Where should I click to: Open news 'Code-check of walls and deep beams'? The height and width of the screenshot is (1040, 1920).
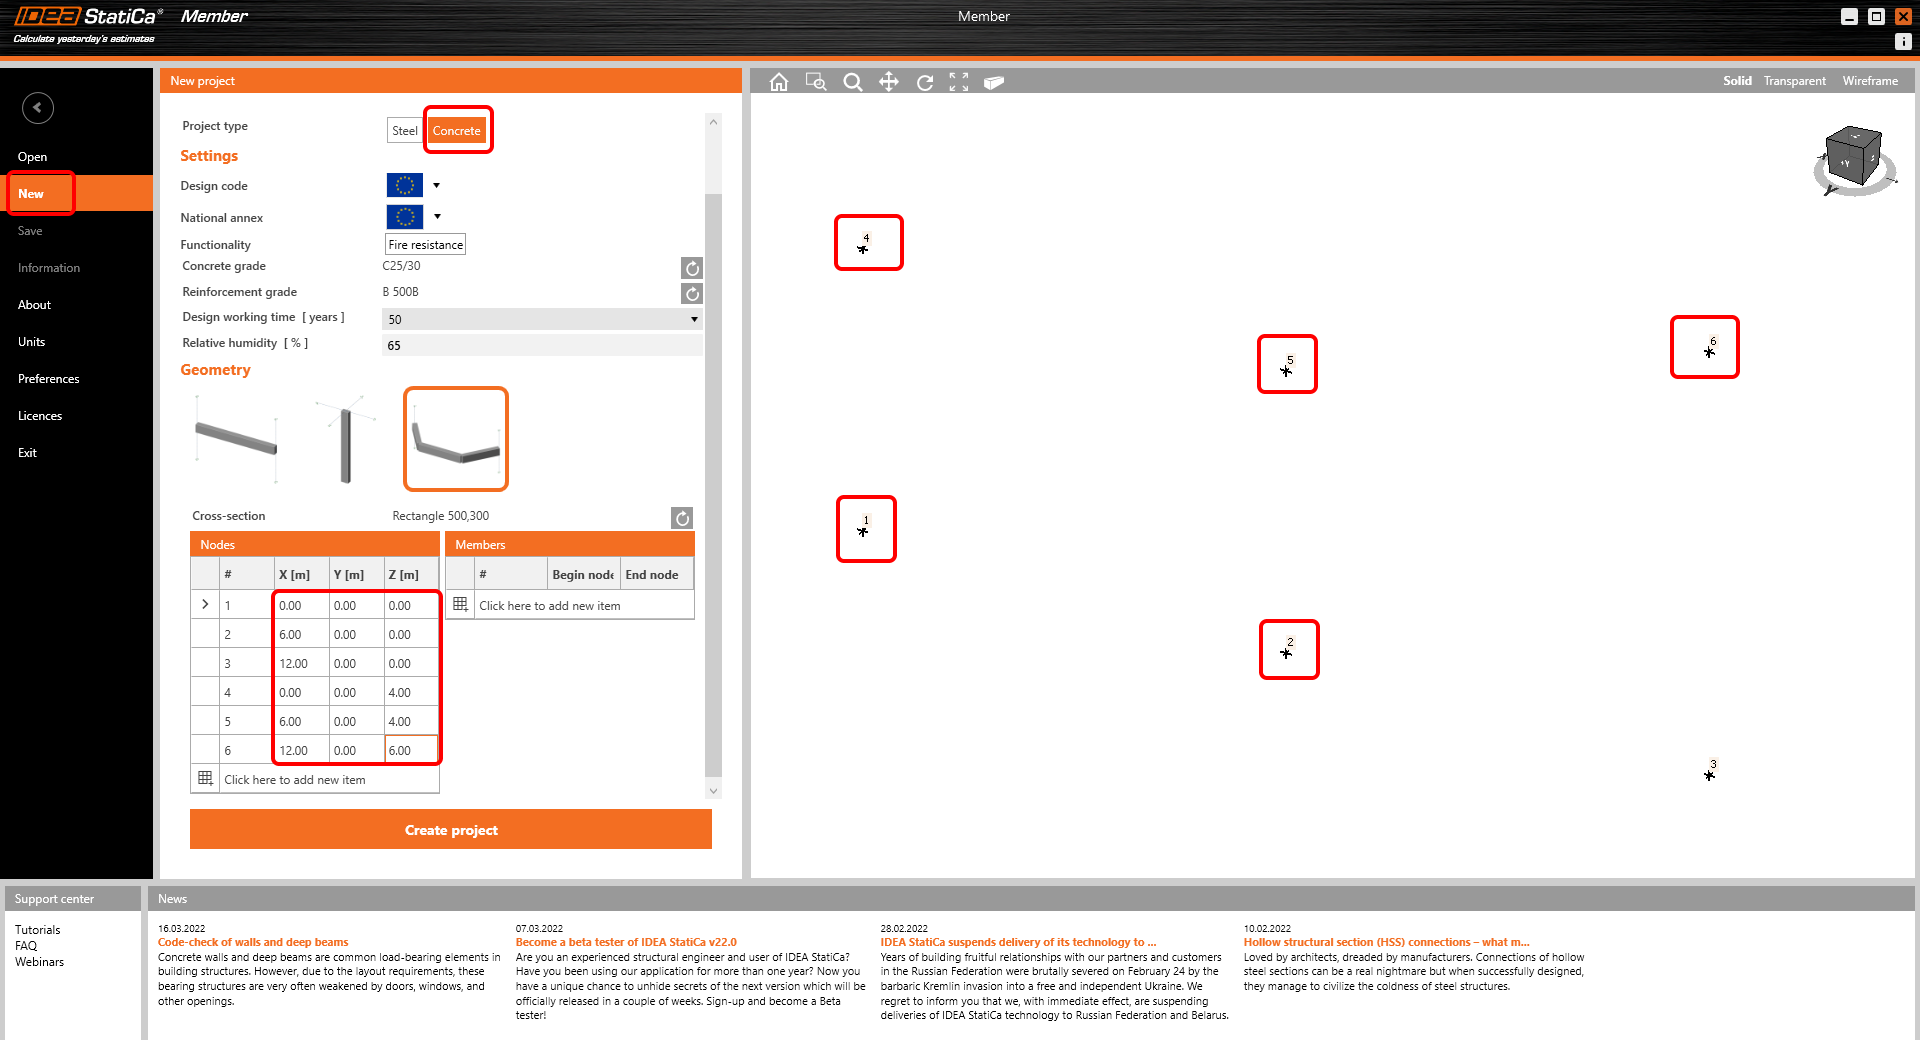253,942
